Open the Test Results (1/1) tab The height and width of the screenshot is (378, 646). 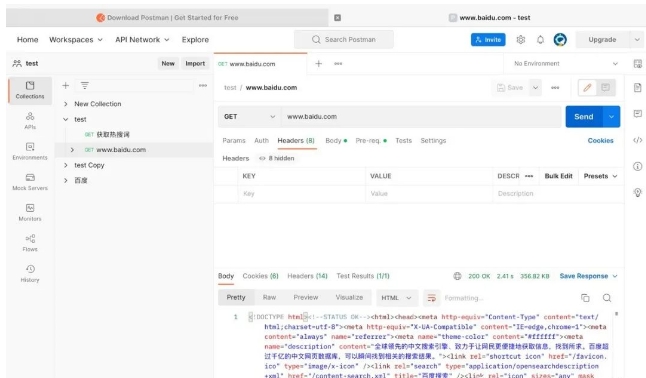363,276
